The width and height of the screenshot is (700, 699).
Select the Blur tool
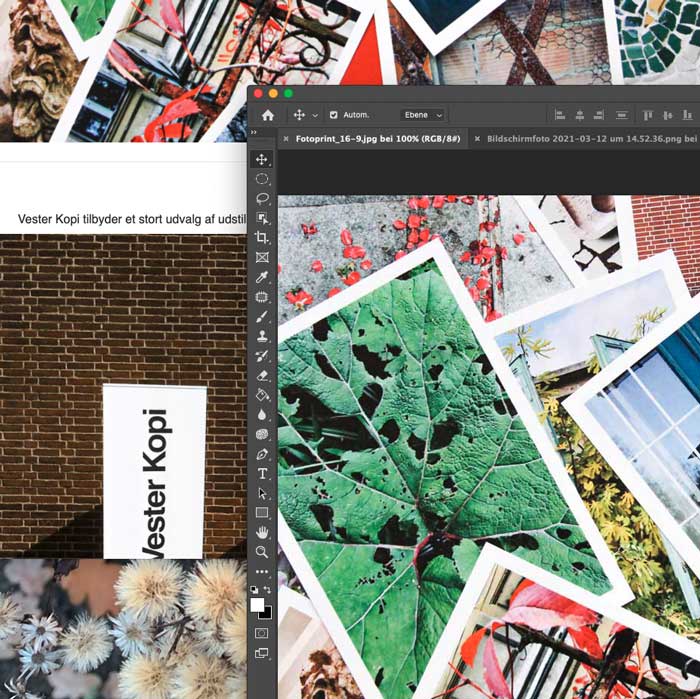point(262,415)
